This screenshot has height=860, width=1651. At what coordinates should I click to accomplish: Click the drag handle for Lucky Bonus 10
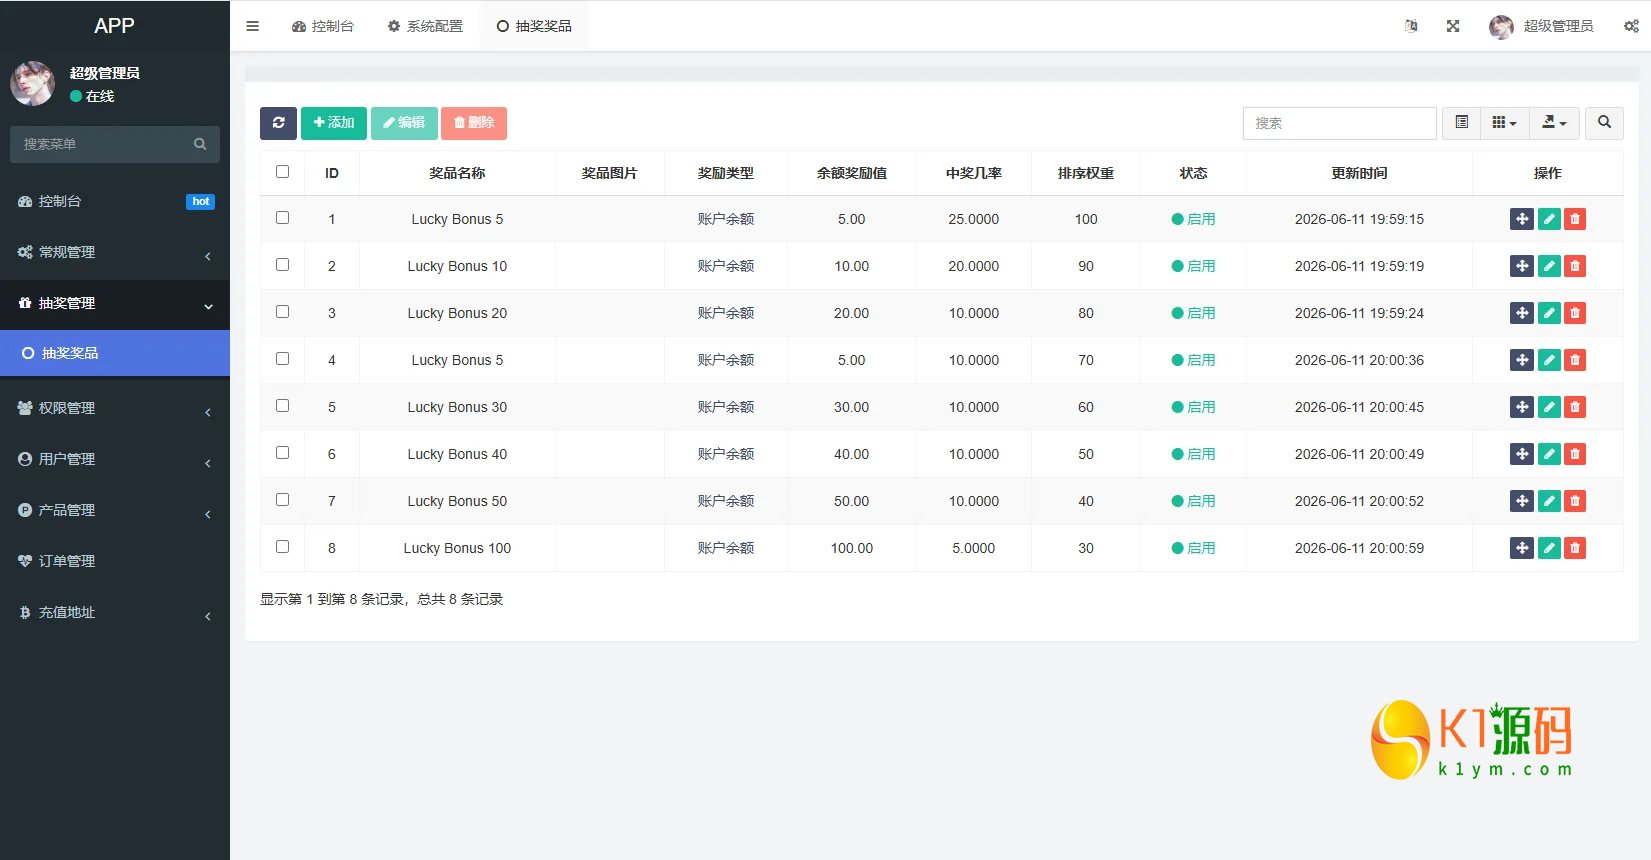[1522, 266]
